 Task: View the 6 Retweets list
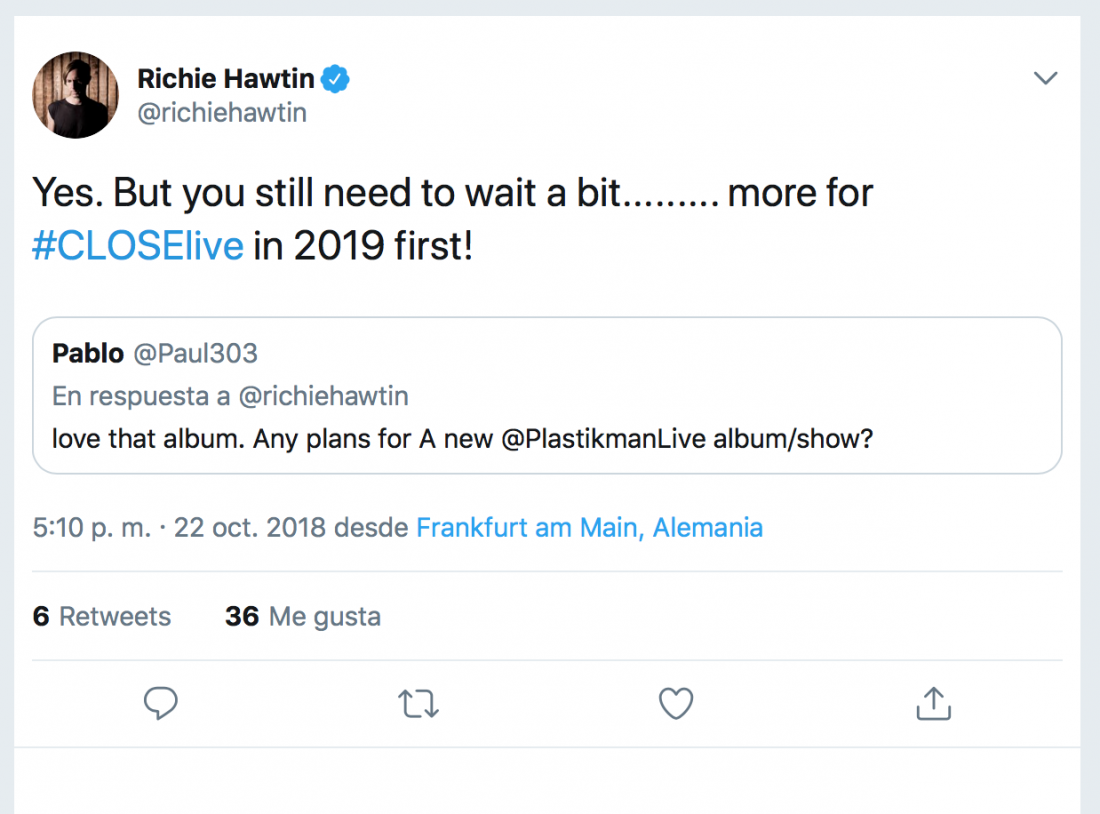[102, 616]
